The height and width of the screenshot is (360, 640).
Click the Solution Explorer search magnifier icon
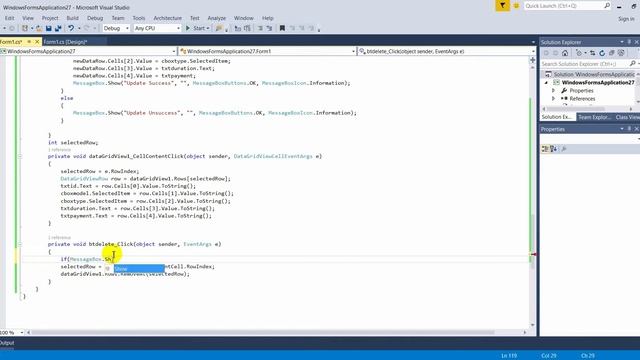[632, 64]
